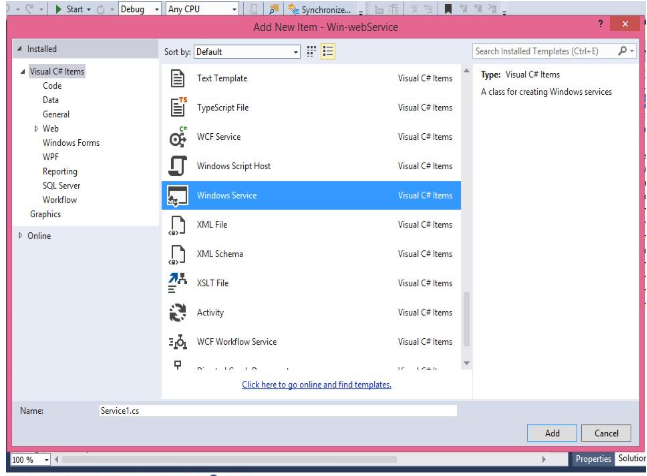The width and height of the screenshot is (647, 476).
Task: Click the bookmark toolbar icon
Action: [448, 9]
